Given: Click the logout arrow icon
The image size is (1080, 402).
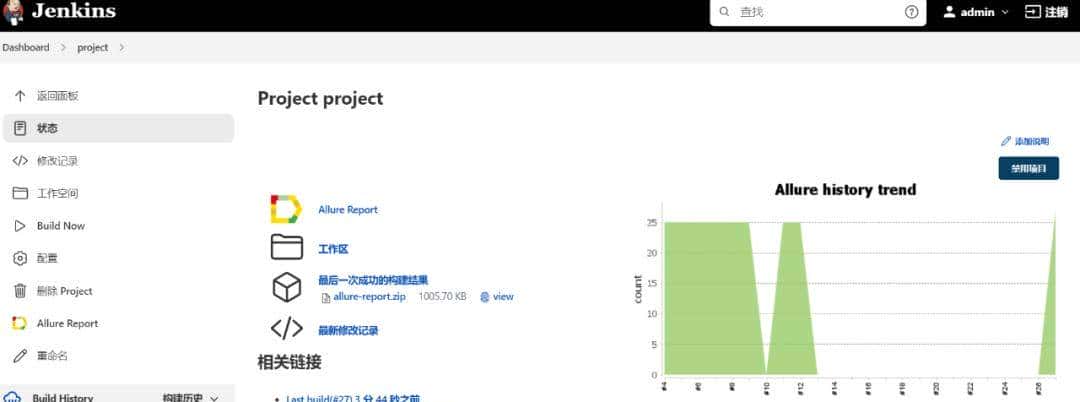Looking at the screenshot, I should point(1032,12).
